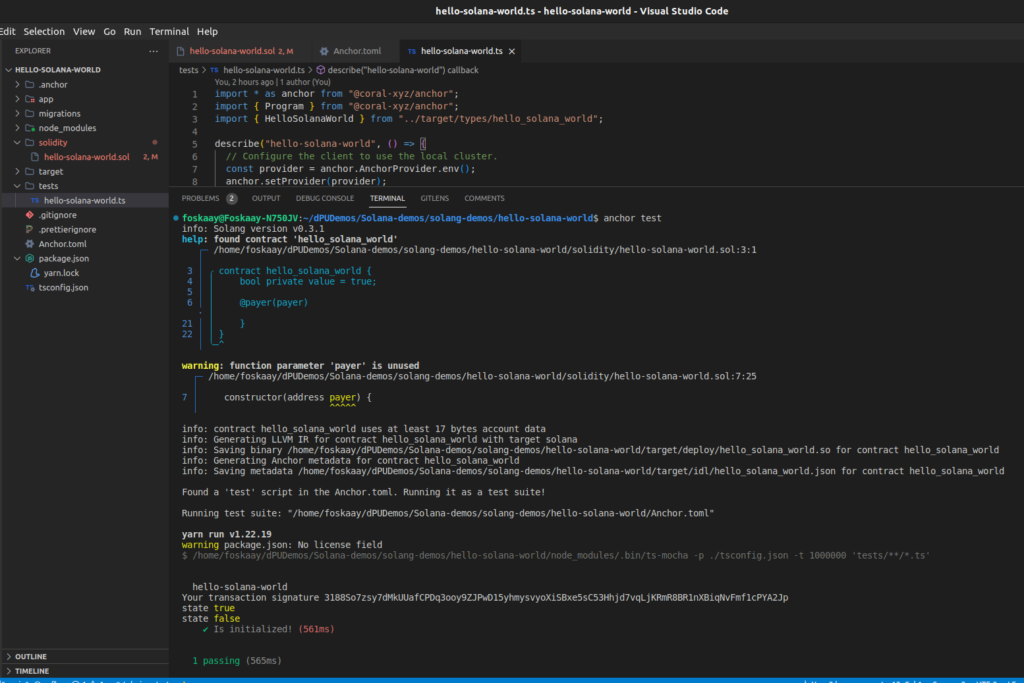The image size is (1024, 683).
Task: Expand the OUTLINE section
Action: click(x=31, y=657)
